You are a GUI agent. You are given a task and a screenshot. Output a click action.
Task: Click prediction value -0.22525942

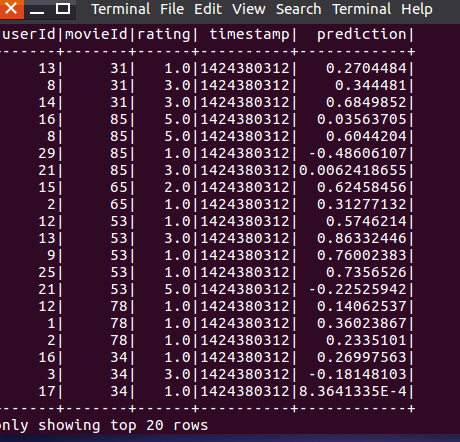tap(357, 290)
